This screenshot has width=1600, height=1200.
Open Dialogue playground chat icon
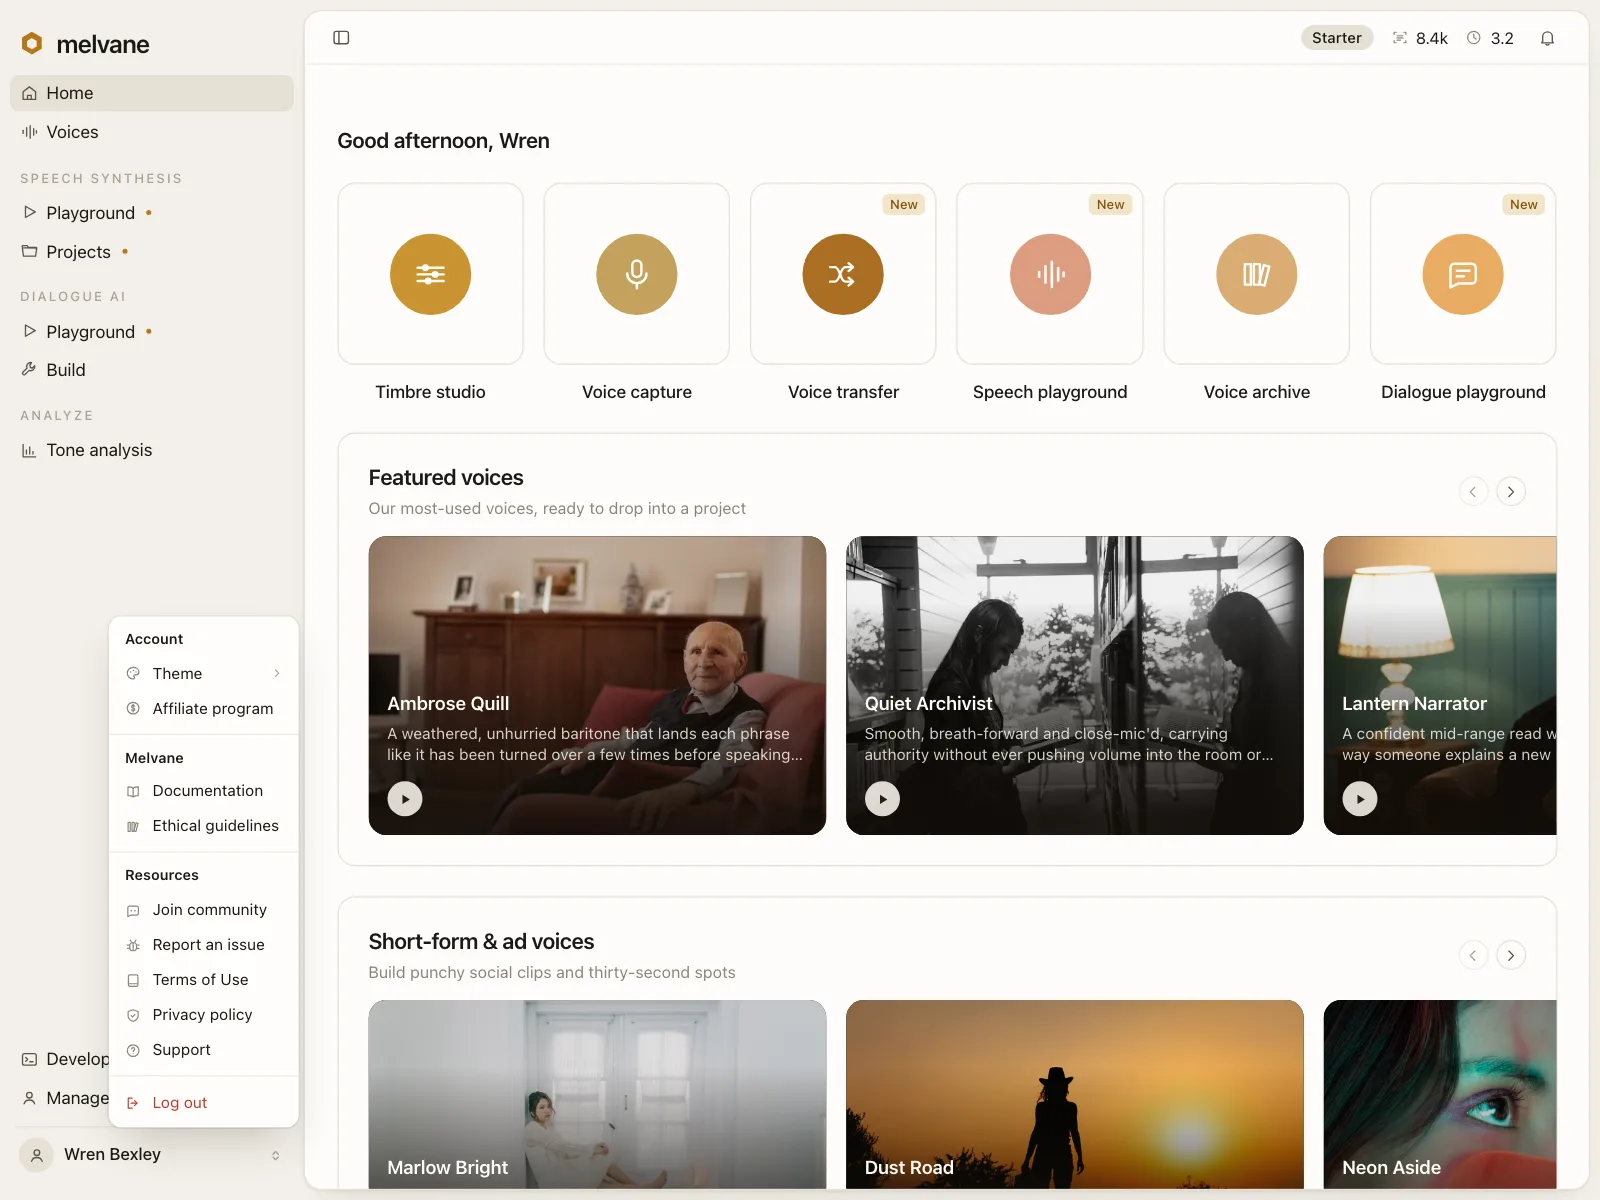click(1463, 274)
